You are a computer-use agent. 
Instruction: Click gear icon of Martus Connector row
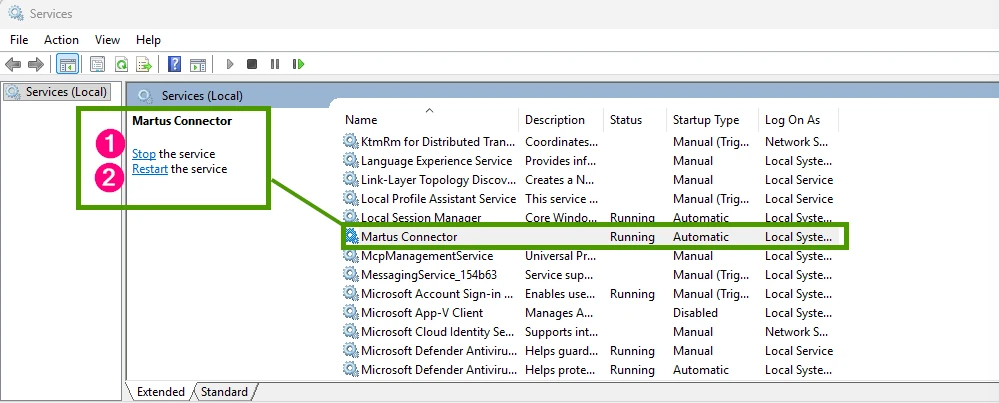[351, 237]
